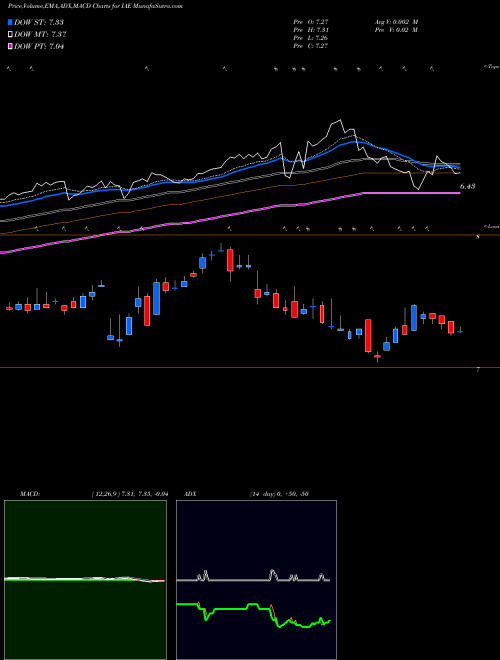The height and width of the screenshot is (660, 500).
Task: Click the price axis label 8
Action: (478, 237)
